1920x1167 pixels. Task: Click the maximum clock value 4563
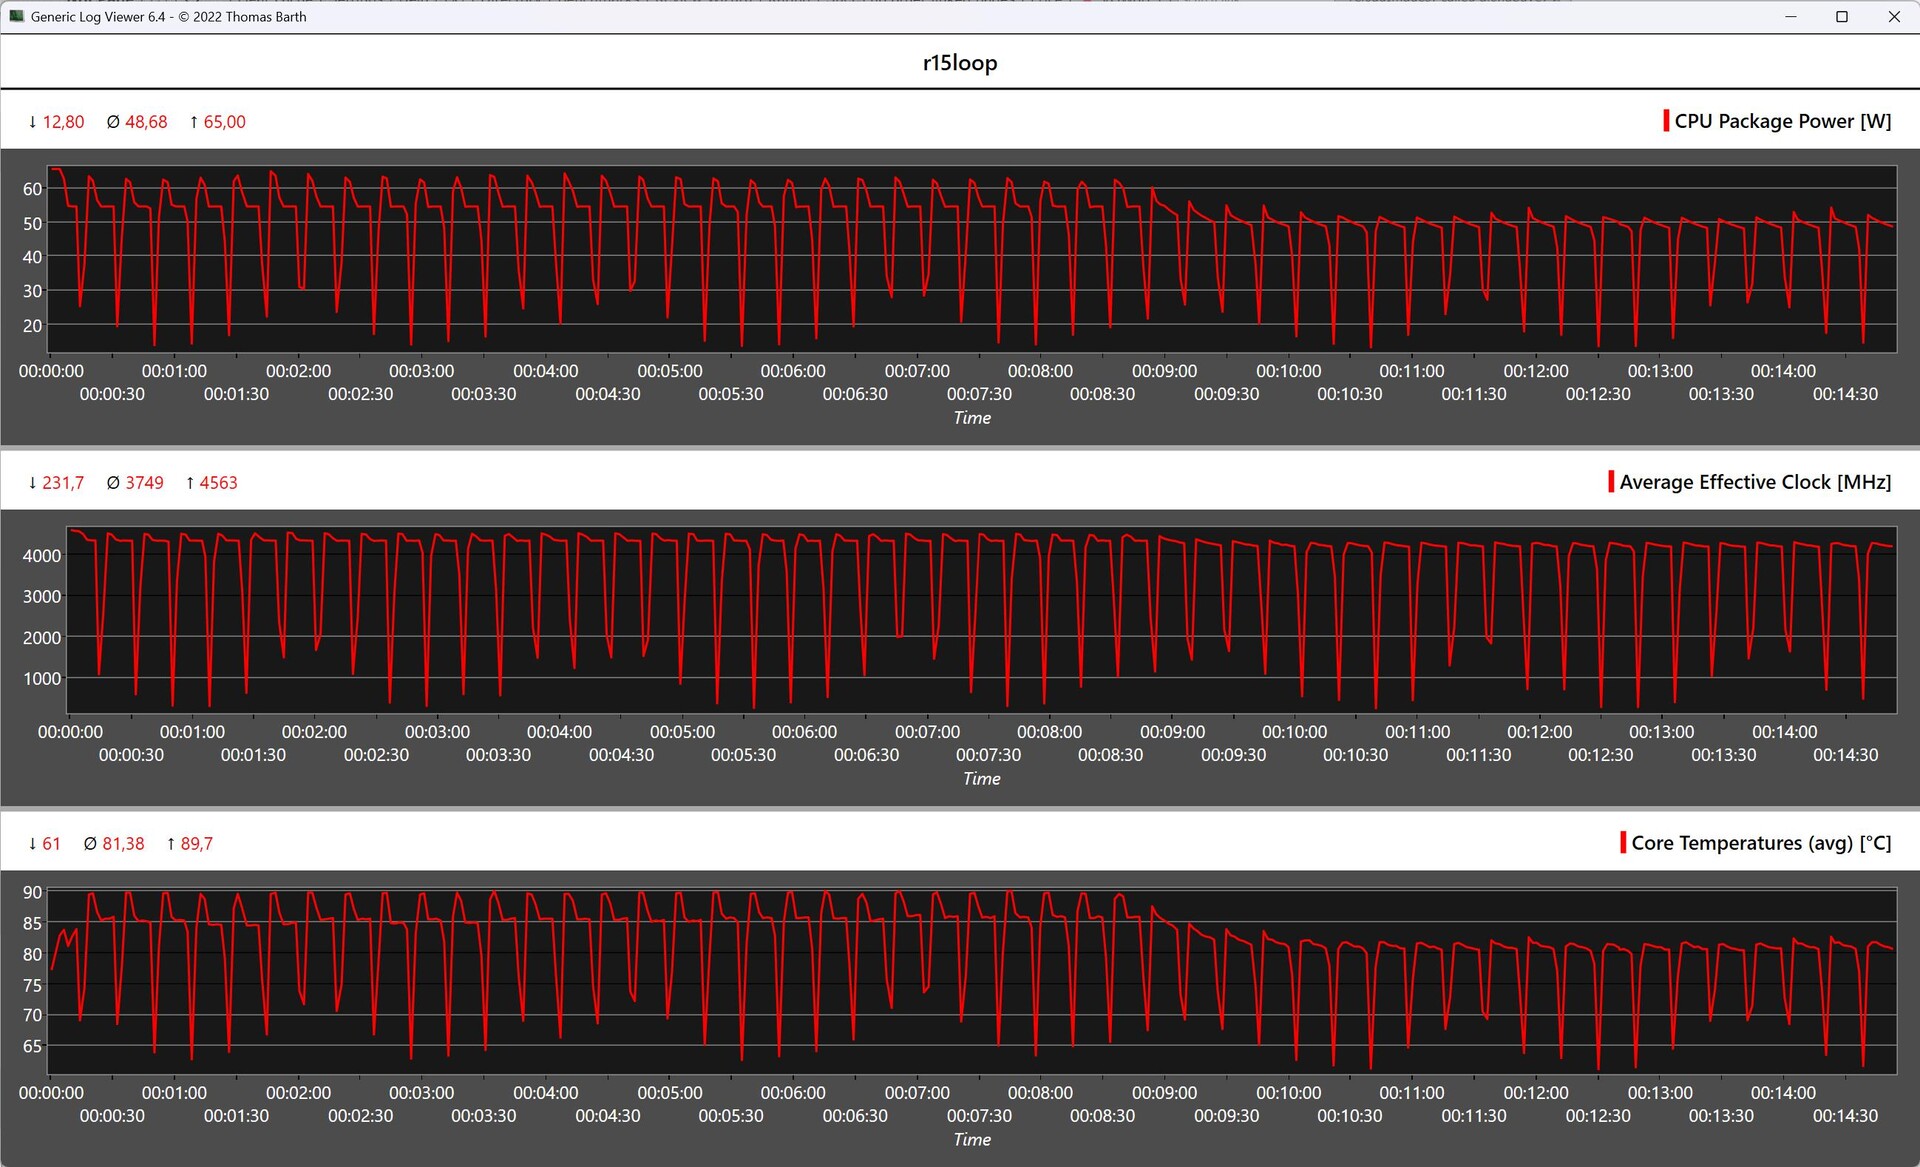218,483
